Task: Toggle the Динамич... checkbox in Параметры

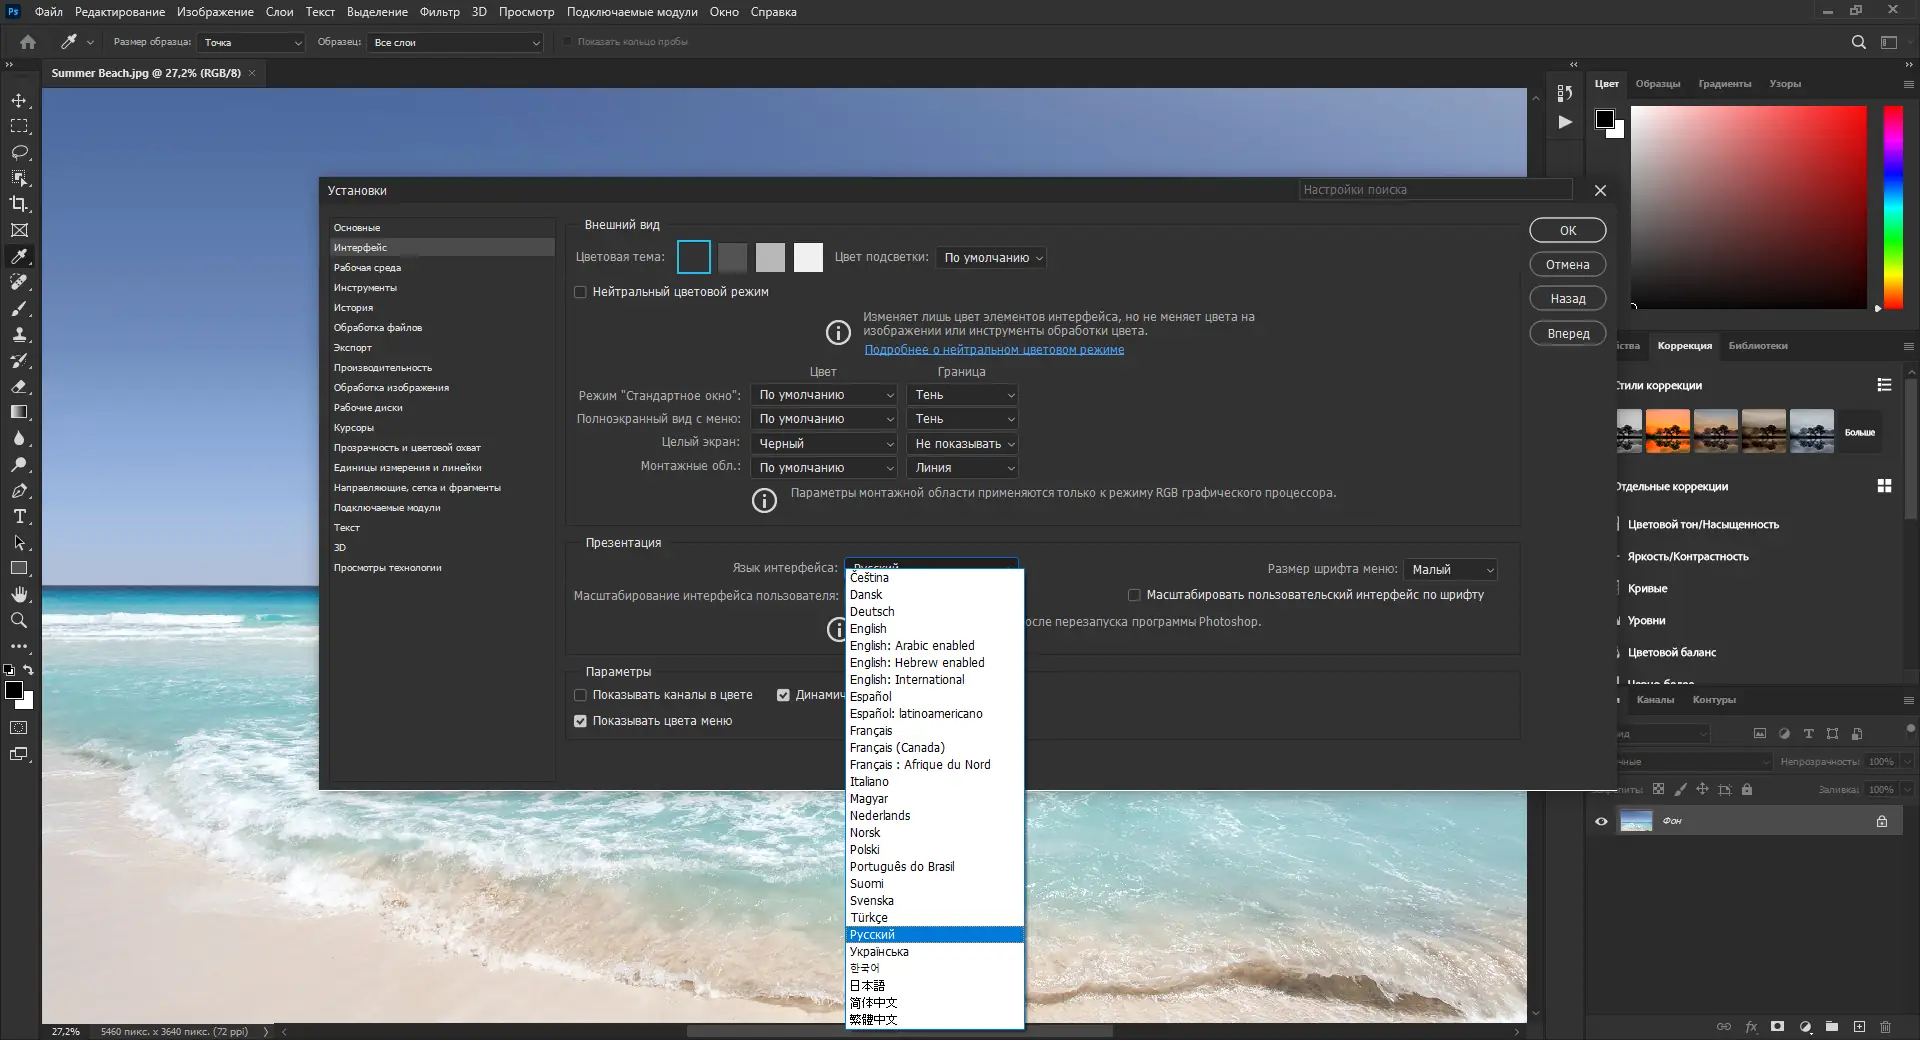Action: pyautogui.click(x=783, y=695)
